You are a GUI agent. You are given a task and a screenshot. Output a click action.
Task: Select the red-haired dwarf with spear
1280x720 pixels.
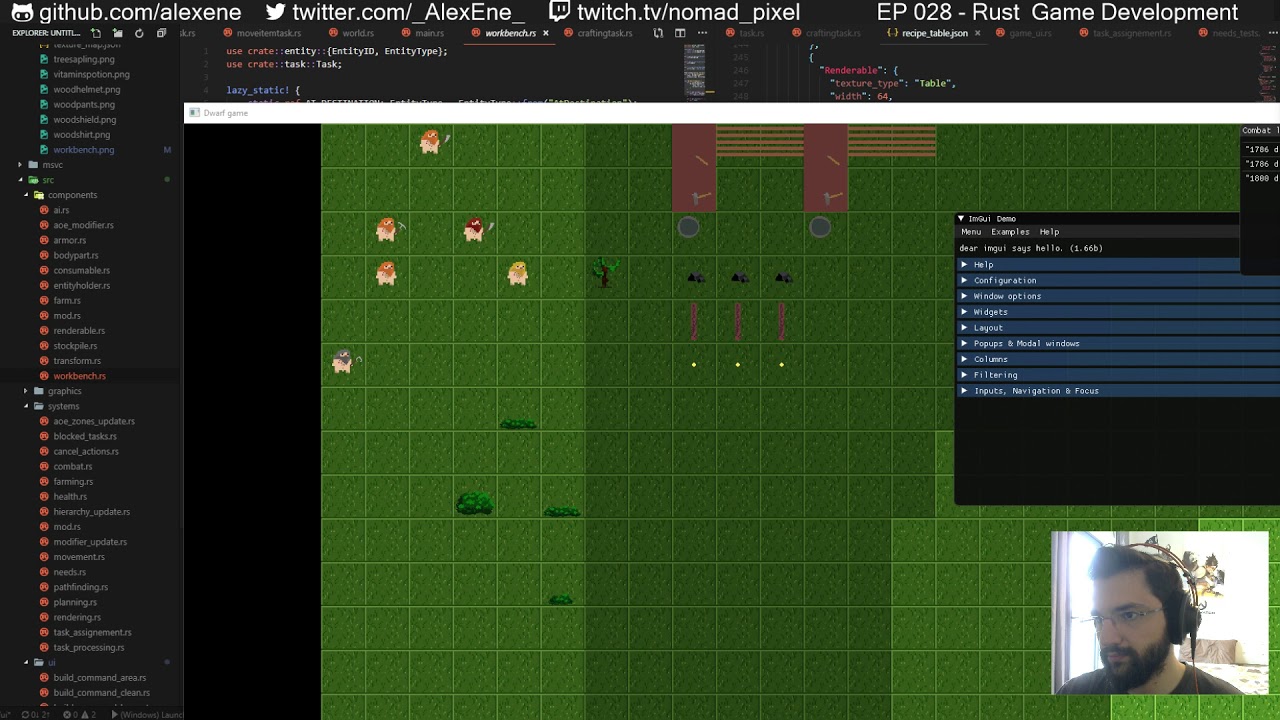click(x=474, y=230)
